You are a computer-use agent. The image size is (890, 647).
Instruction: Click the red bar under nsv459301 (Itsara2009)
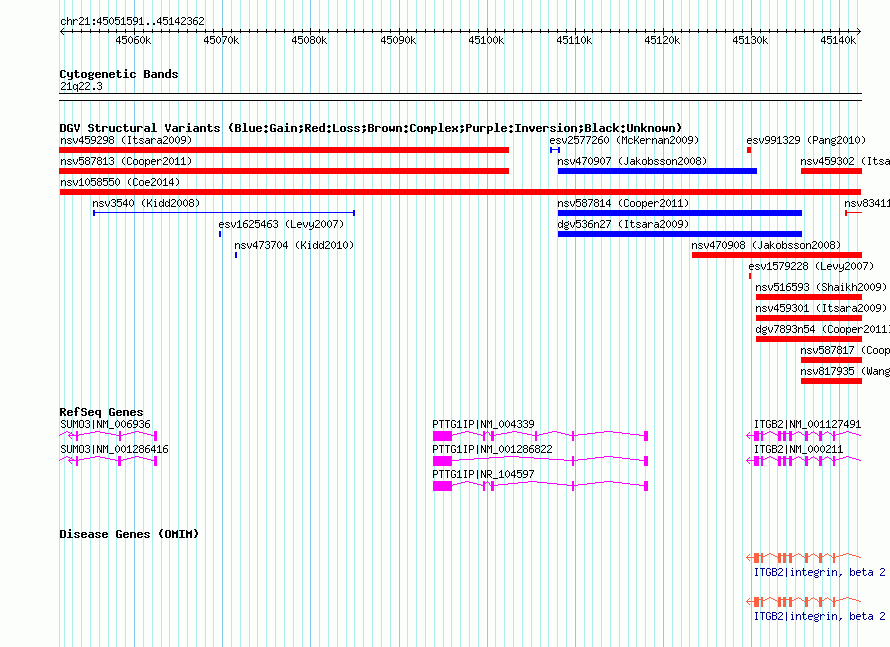point(809,318)
